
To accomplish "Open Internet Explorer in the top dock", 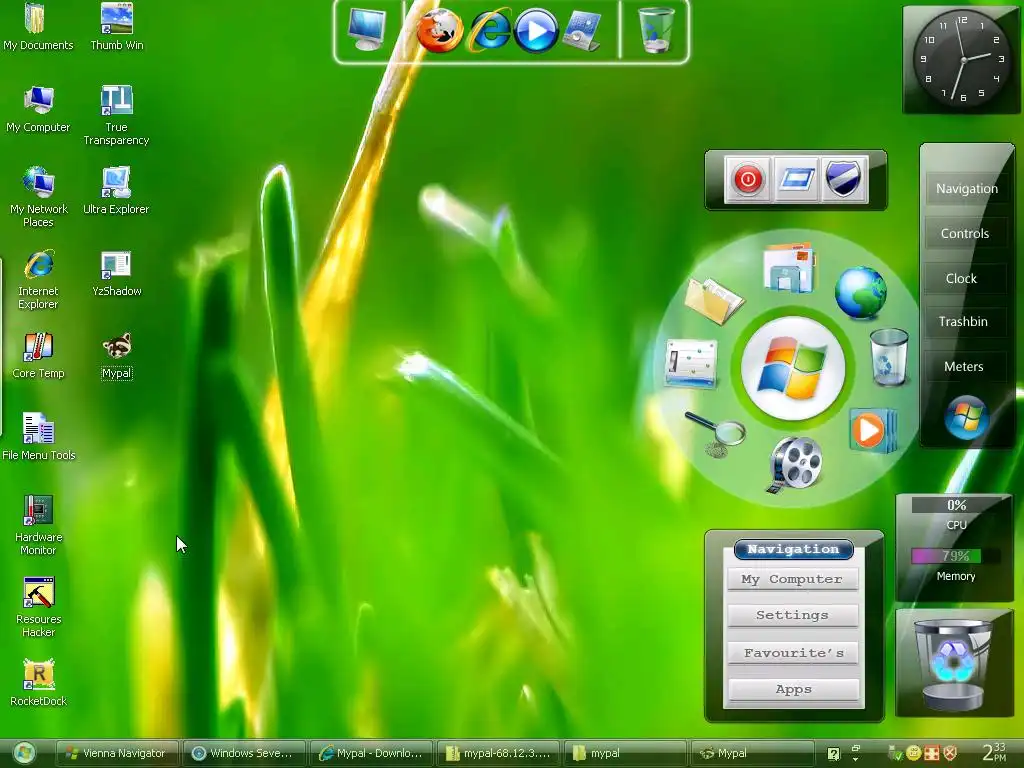I will pos(490,30).
